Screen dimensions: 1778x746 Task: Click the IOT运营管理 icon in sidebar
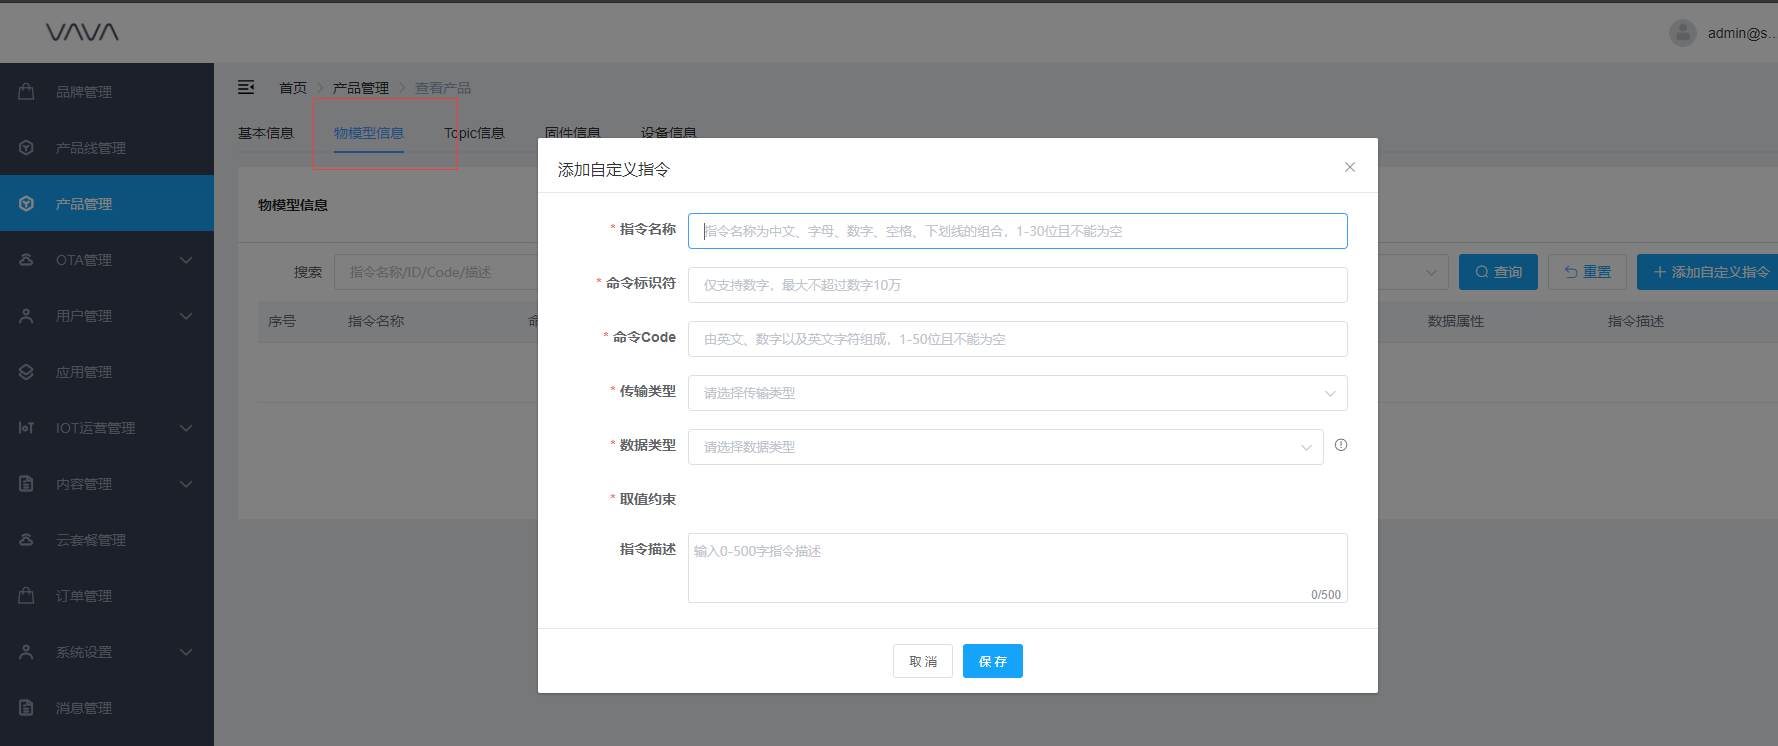27,427
